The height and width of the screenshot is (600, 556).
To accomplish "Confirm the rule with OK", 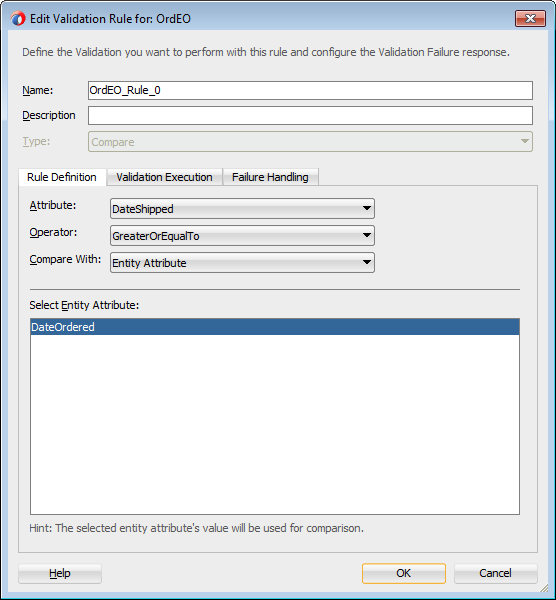I will (404, 573).
